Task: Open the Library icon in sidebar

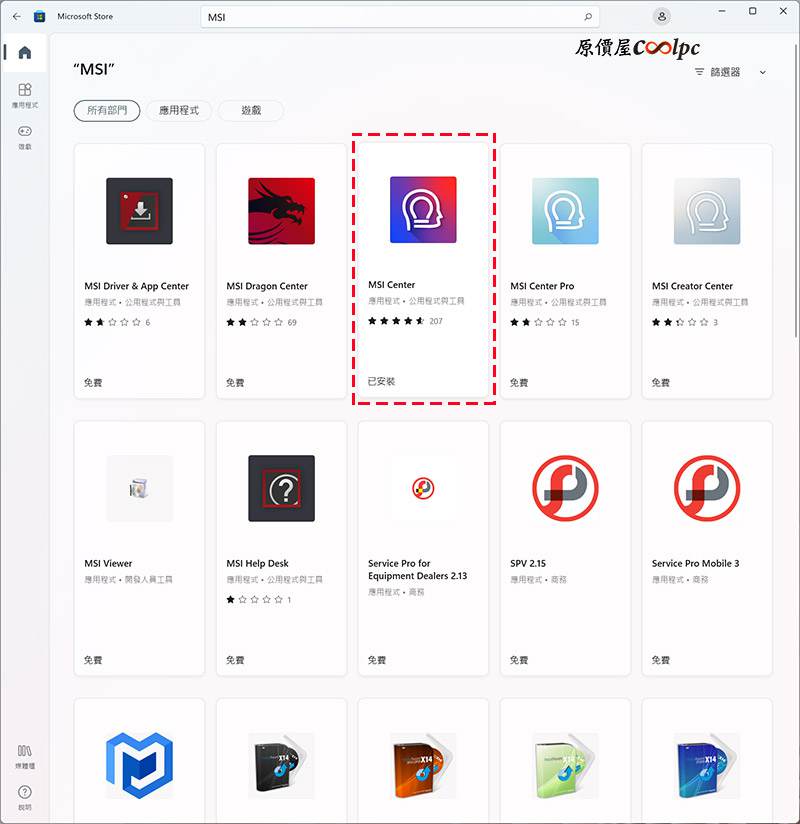Action: coord(24,756)
